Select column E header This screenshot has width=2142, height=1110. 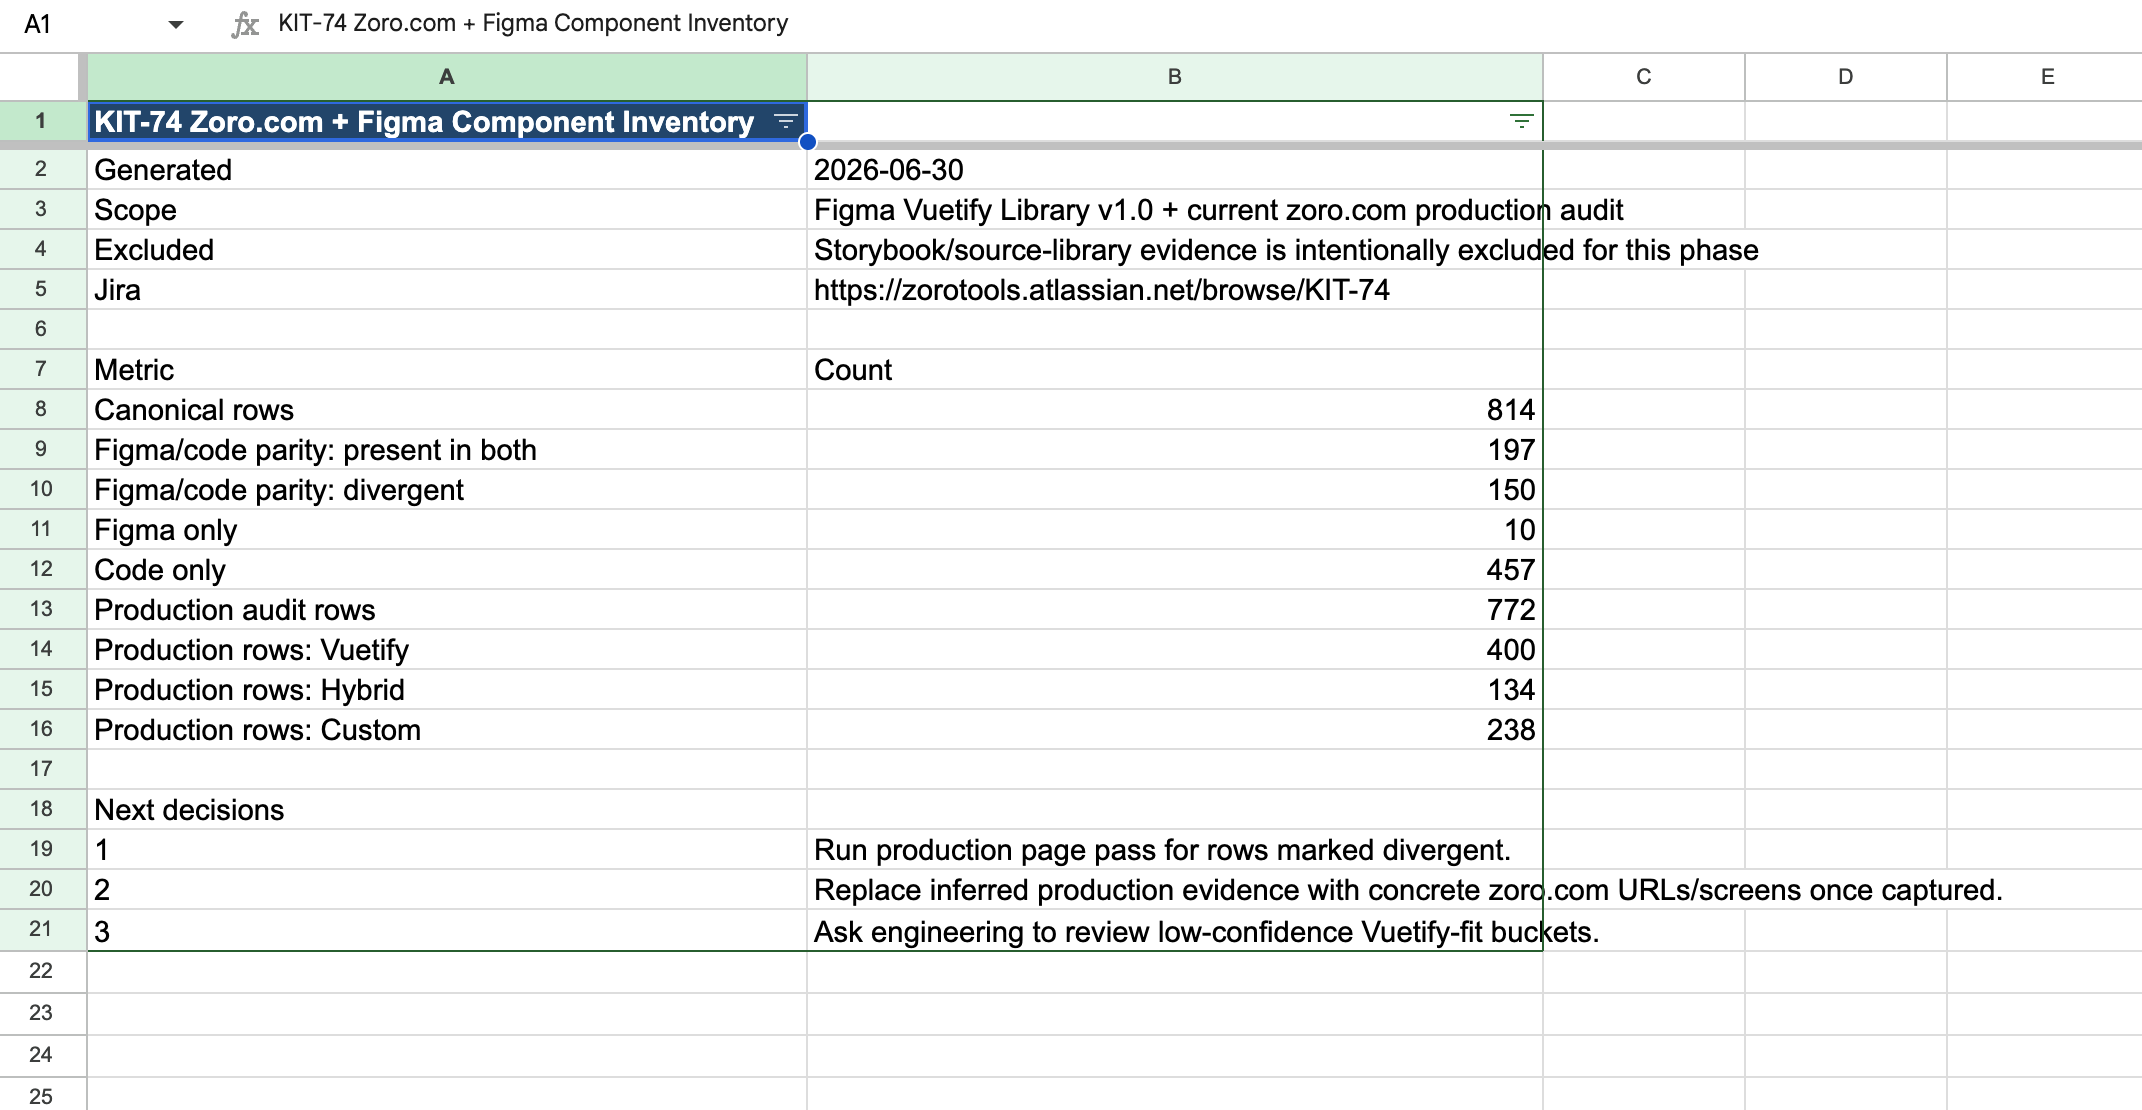pyautogui.click(x=2045, y=77)
